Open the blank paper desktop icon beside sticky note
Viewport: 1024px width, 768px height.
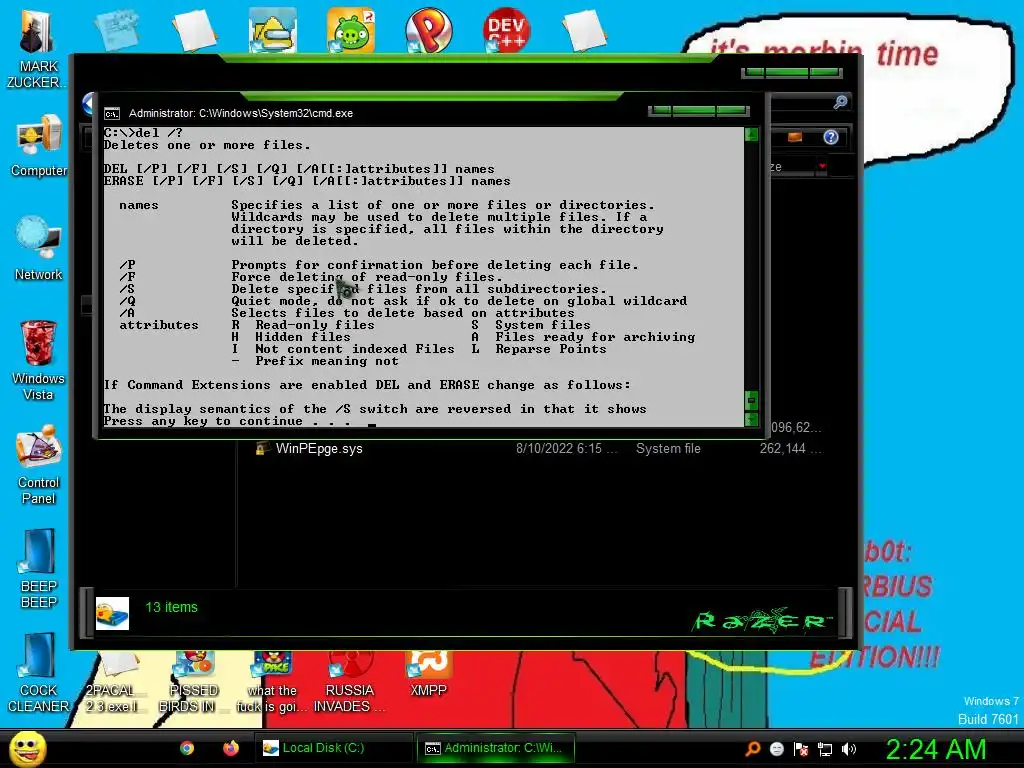click(195, 30)
